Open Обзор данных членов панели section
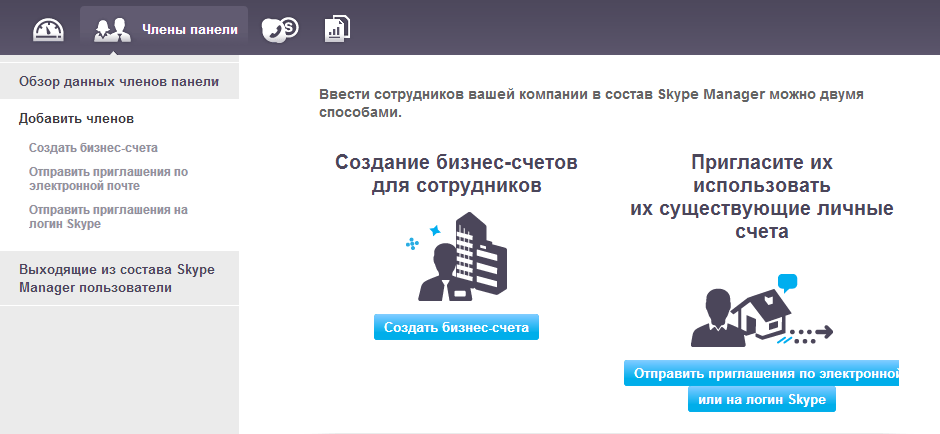Viewport: 940px width, 434px height. (119, 82)
